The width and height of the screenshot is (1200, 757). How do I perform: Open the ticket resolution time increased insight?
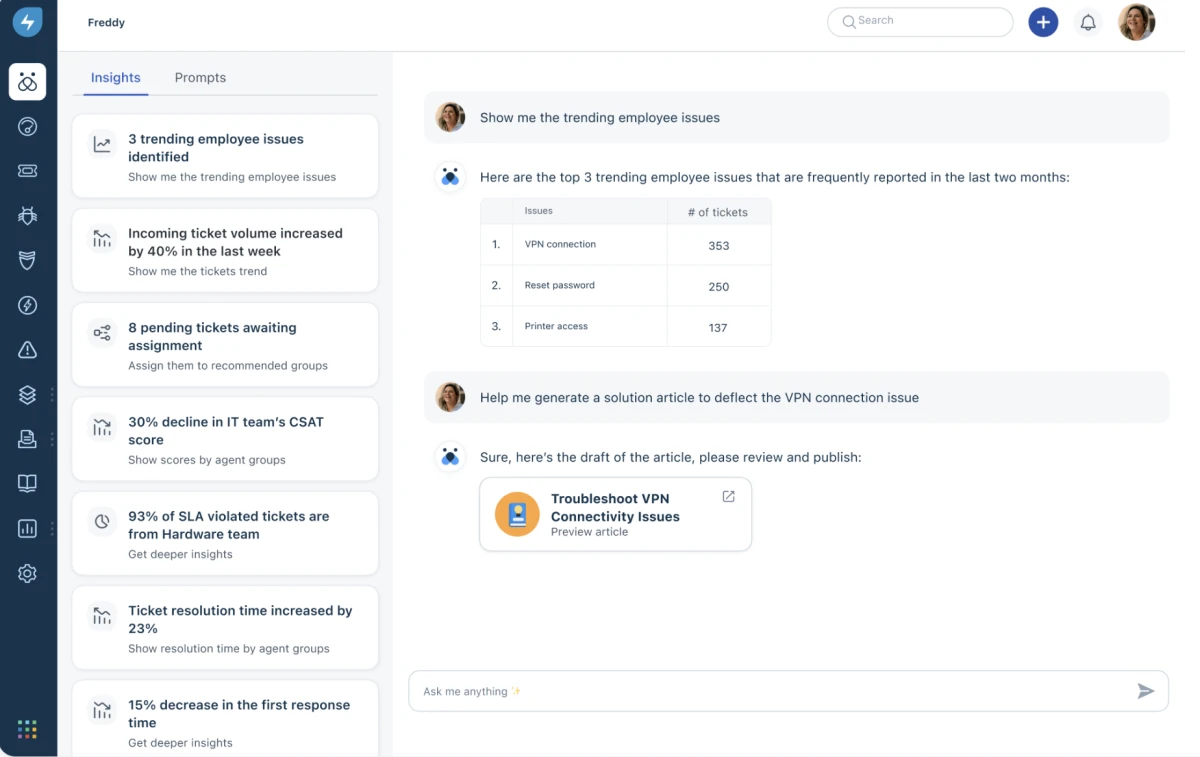pos(225,627)
